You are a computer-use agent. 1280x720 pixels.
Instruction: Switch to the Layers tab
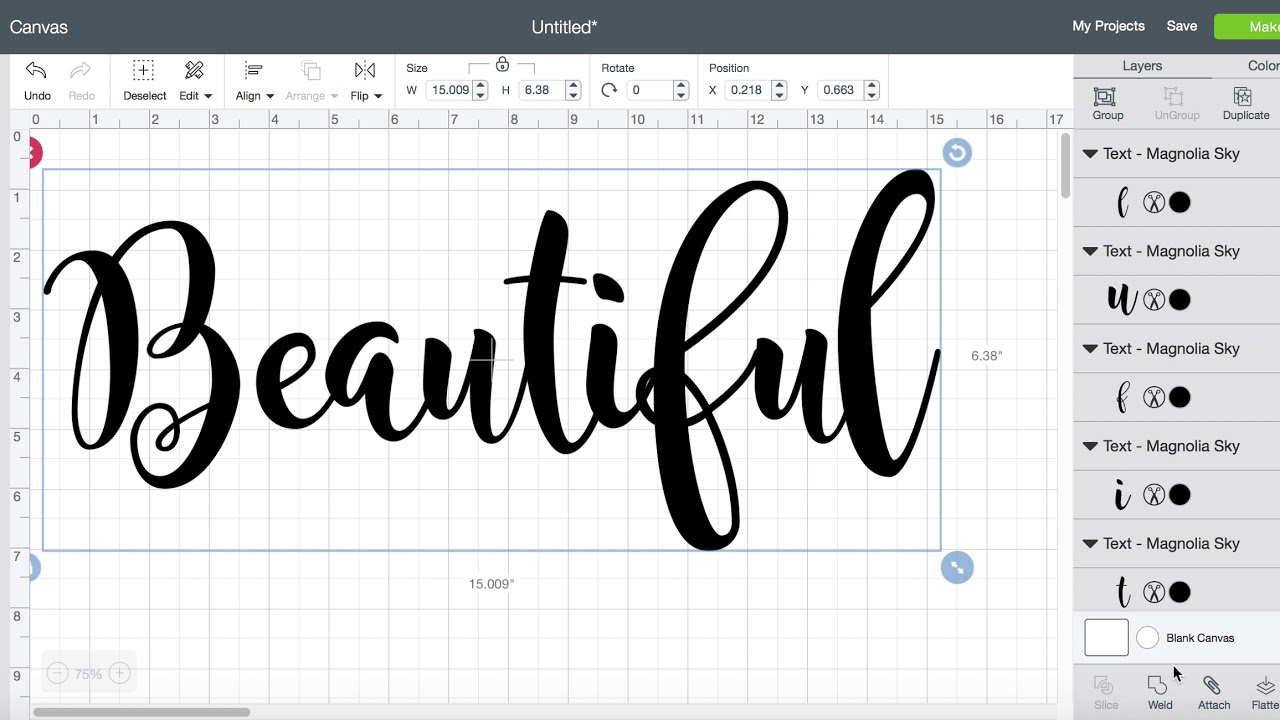click(1142, 66)
